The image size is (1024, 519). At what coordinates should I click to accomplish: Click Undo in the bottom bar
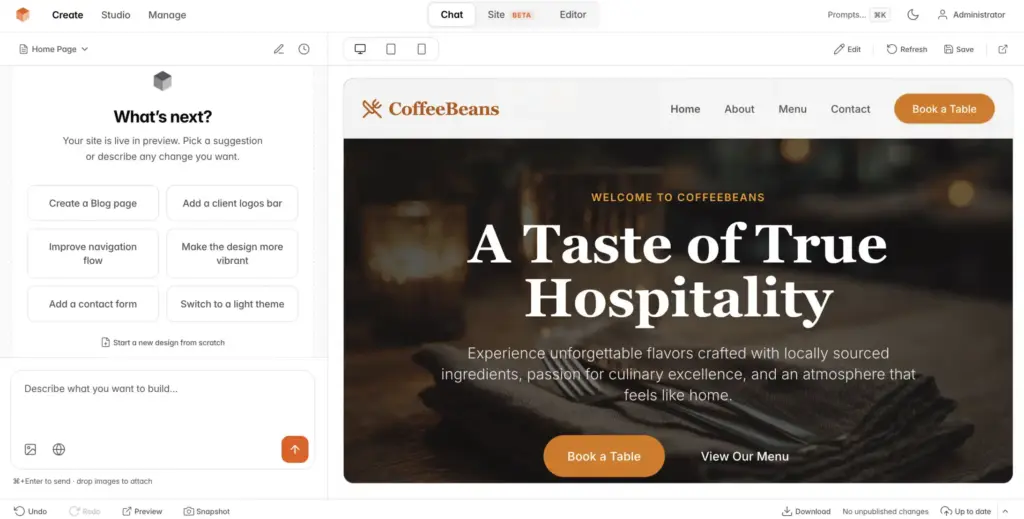click(x=30, y=511)
